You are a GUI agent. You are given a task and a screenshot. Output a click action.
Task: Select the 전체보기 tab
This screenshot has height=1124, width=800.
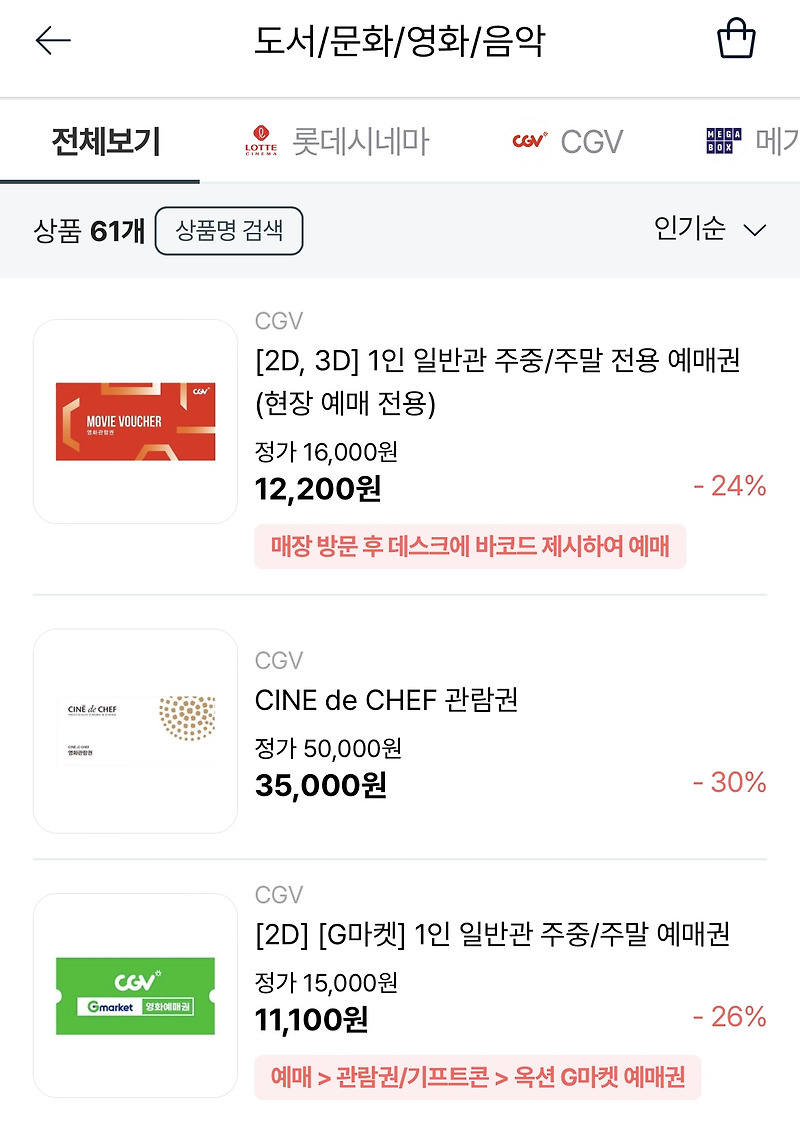pos(106,140)
